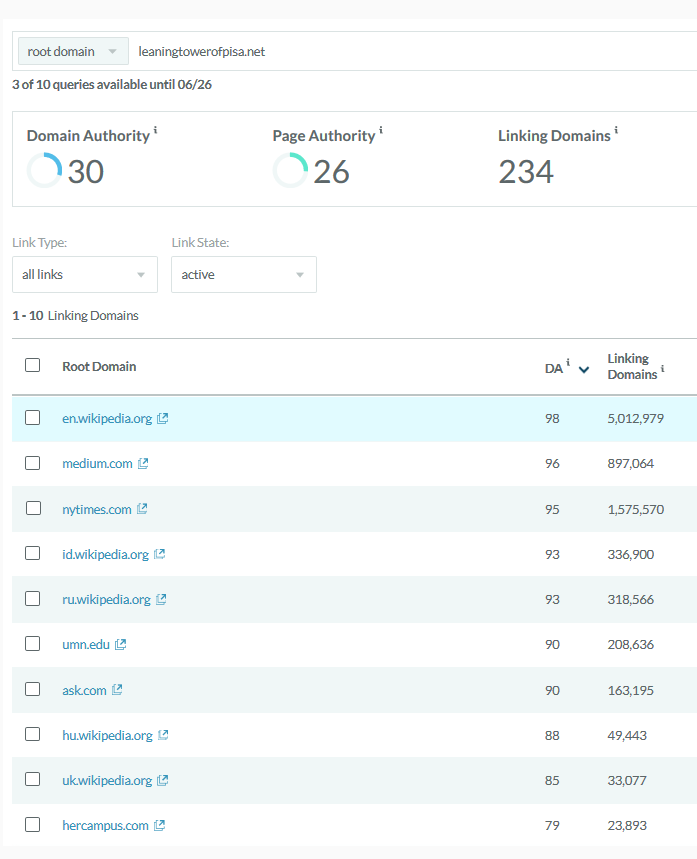Image resolution: width=697 pixels, height=859 pixels.
Task: Click the DA value 79 for hercampus.com
Action: click(x=552, y=826)
